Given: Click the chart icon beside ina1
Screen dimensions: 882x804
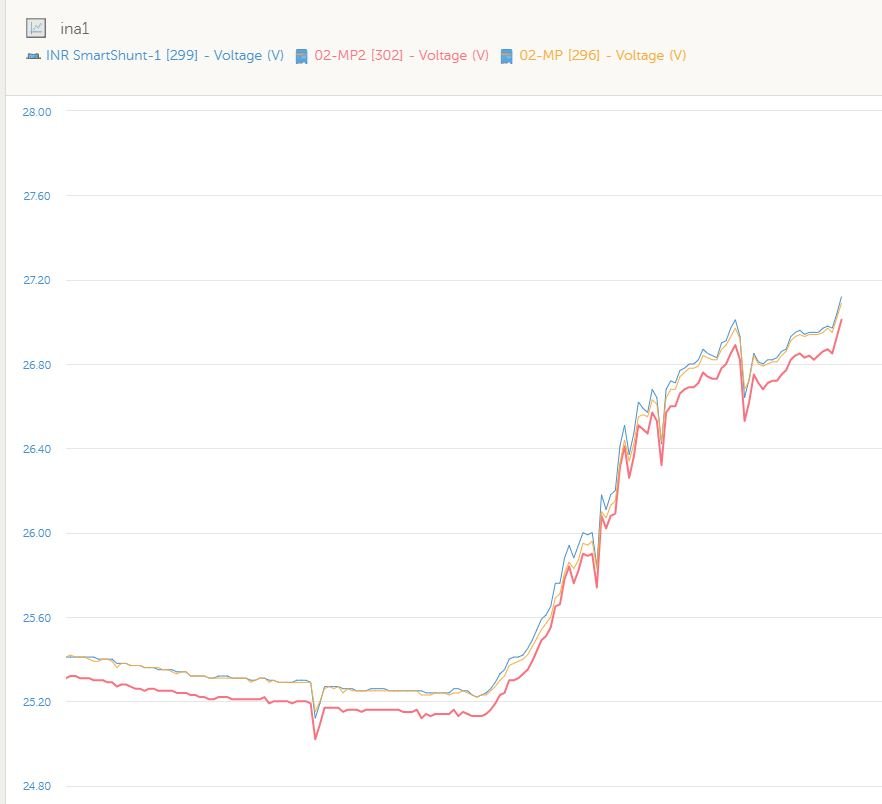Looking at the screenshot, I should pyautogui.click(x=36, y=28).
